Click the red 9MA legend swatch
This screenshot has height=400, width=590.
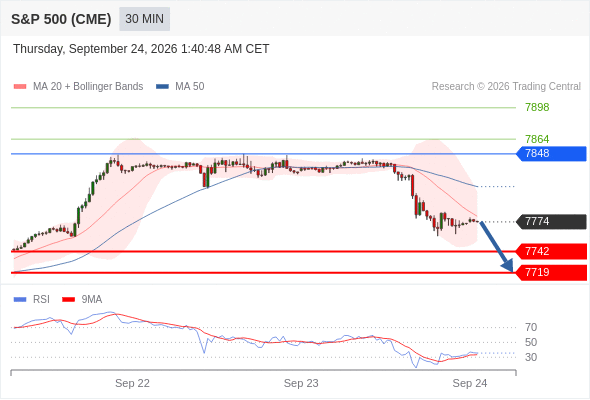(68, 300)
